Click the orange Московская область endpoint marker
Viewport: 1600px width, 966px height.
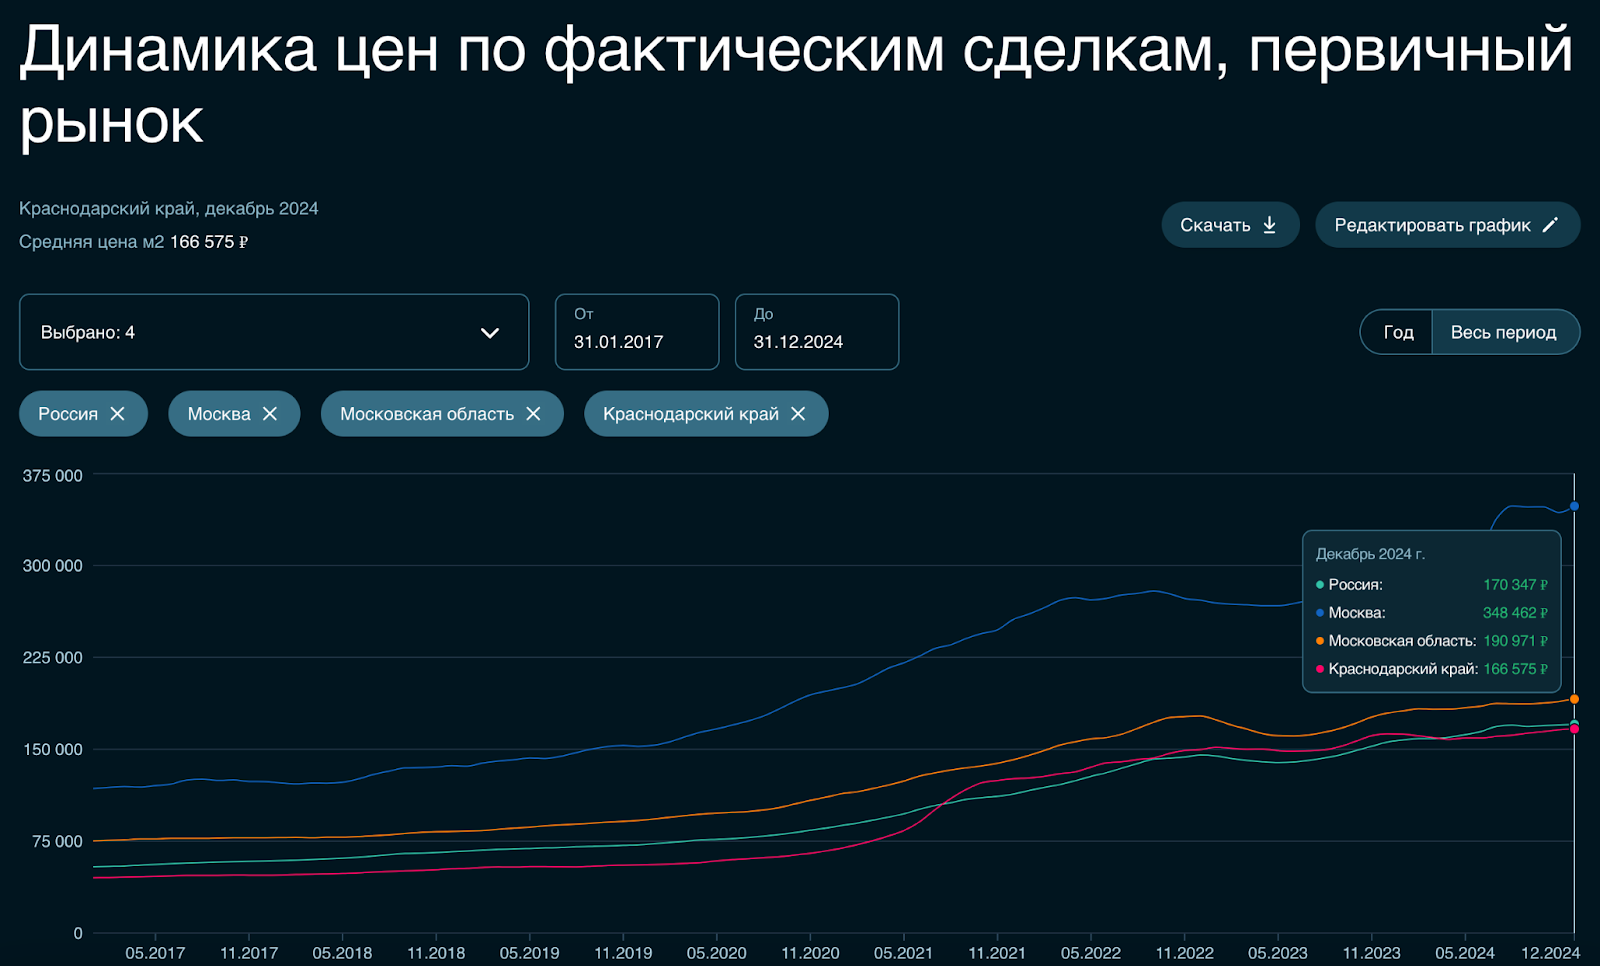click(1574, 699)
